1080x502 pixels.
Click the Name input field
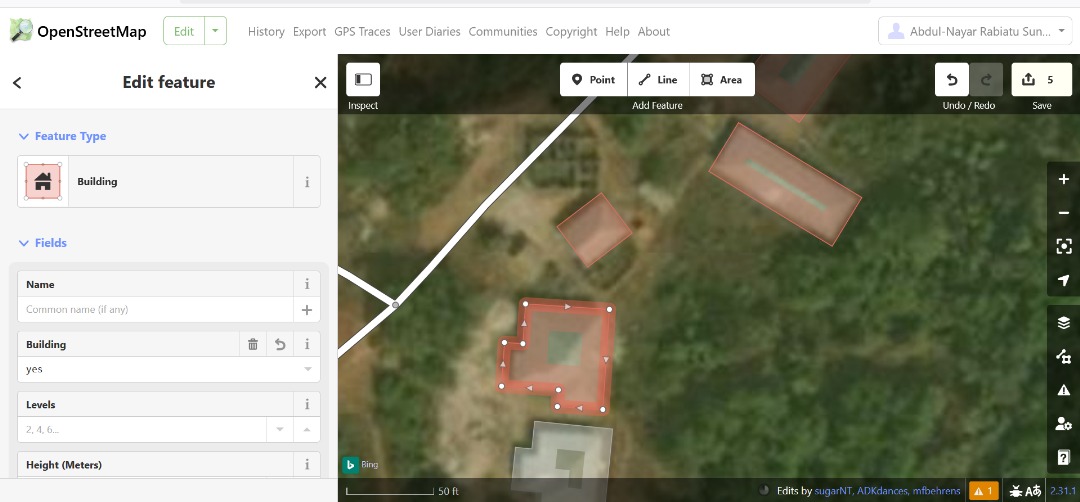point(156,310)
